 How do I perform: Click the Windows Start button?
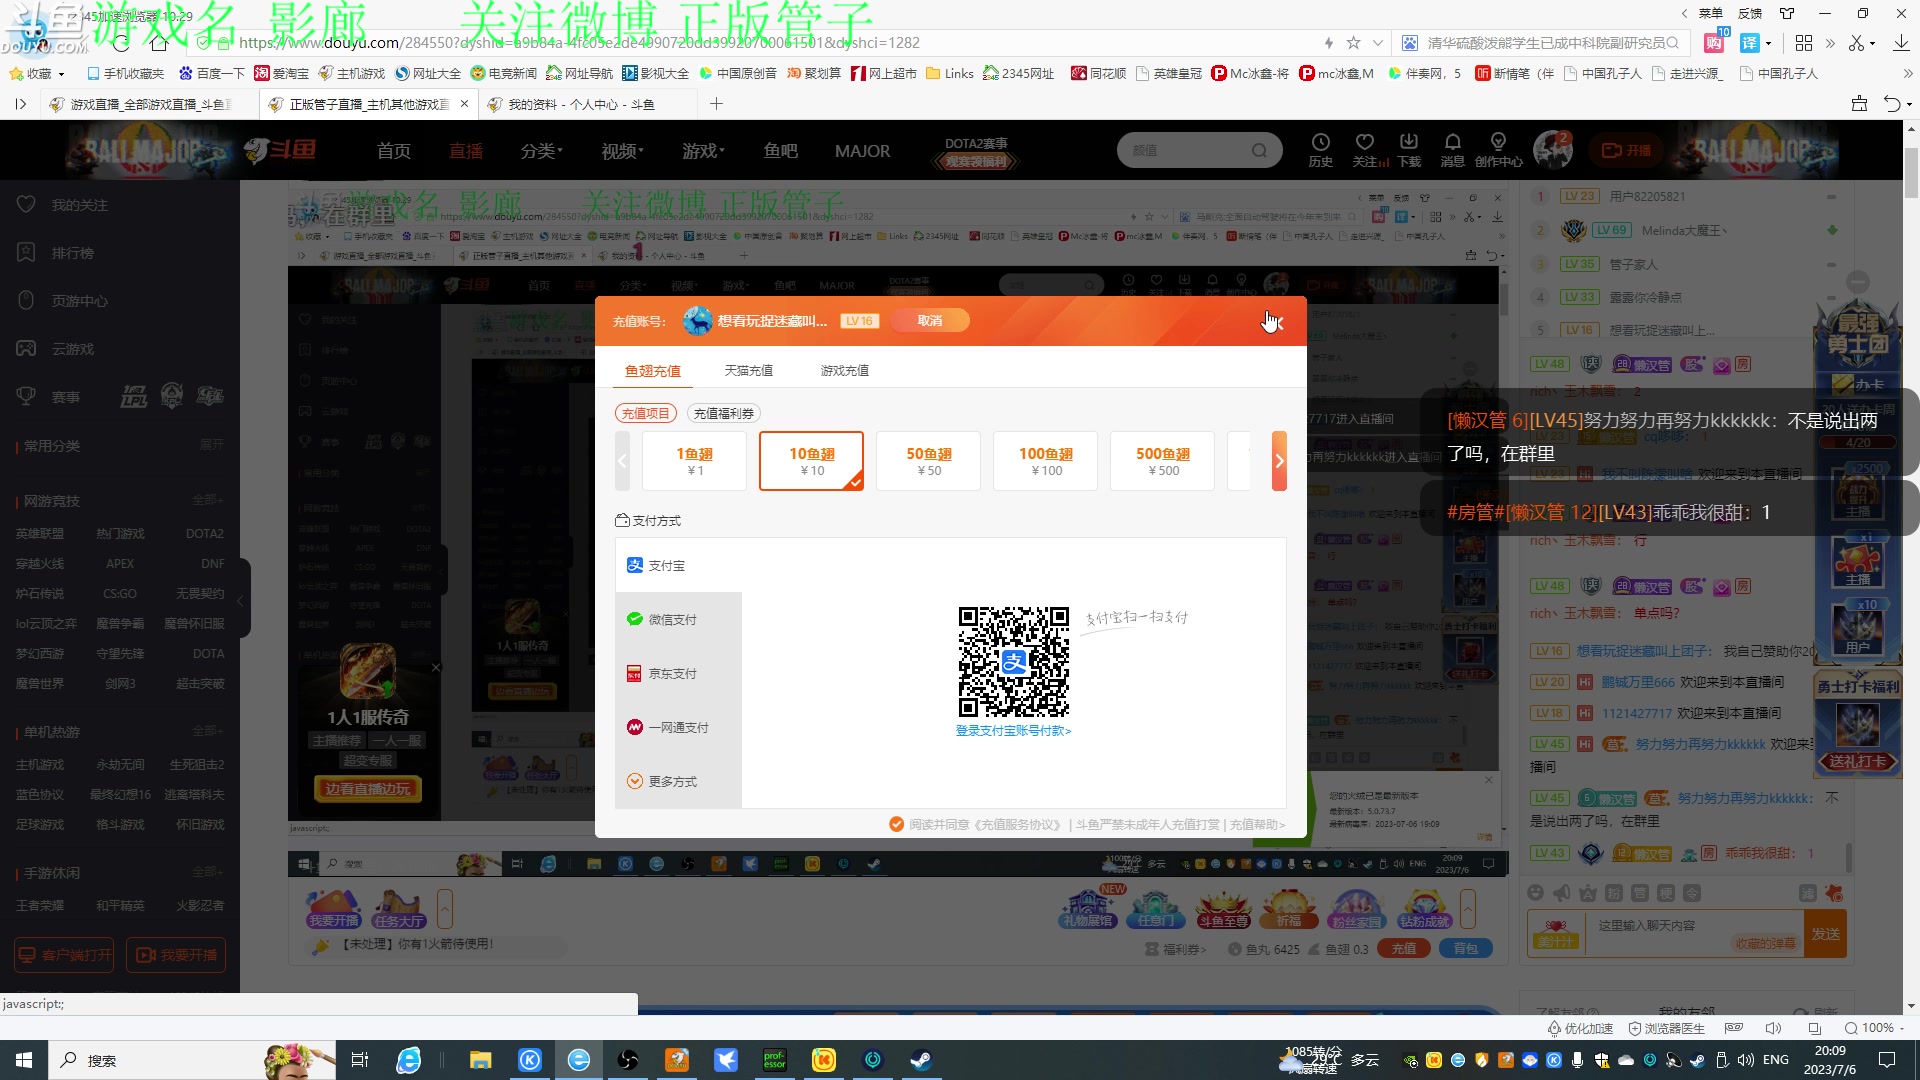point(24,1060)
